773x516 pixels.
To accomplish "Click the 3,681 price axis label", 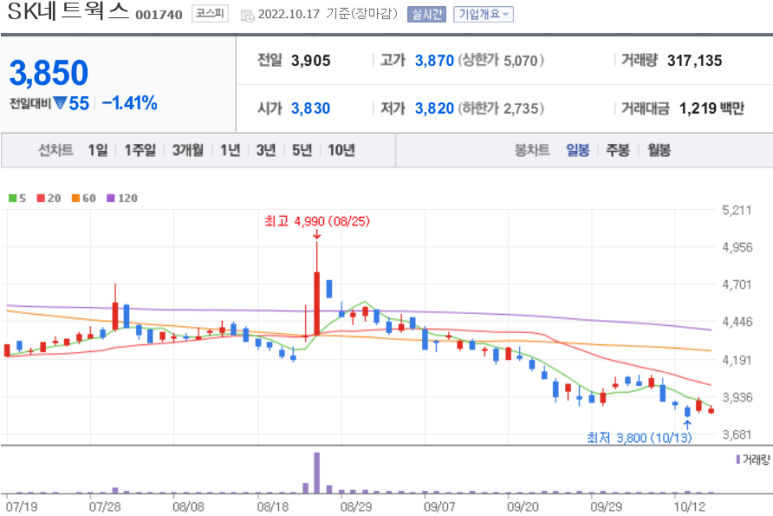I will pos(737,435).
